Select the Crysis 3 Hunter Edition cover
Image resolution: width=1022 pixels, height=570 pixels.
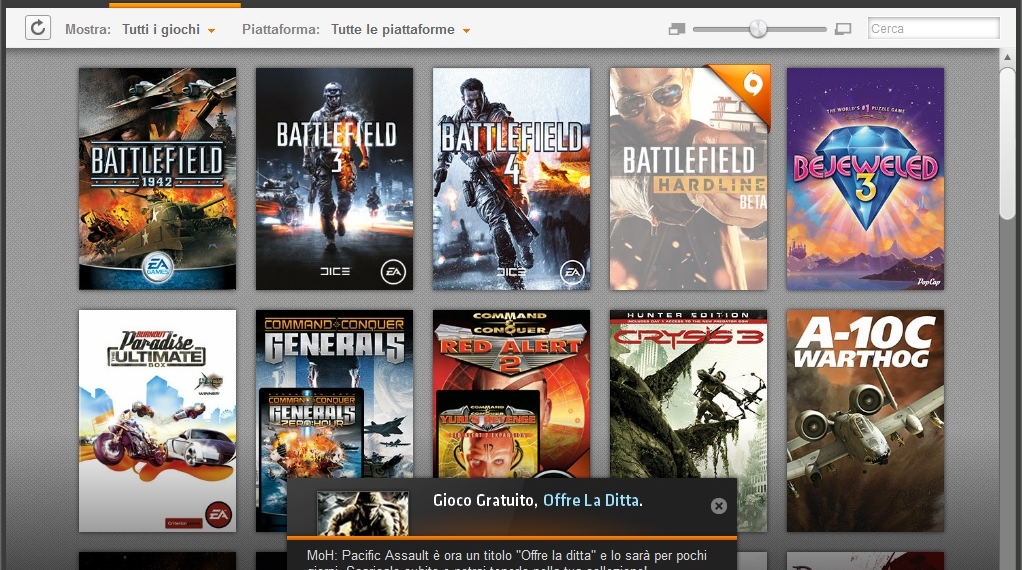click(x=688, y=394)
